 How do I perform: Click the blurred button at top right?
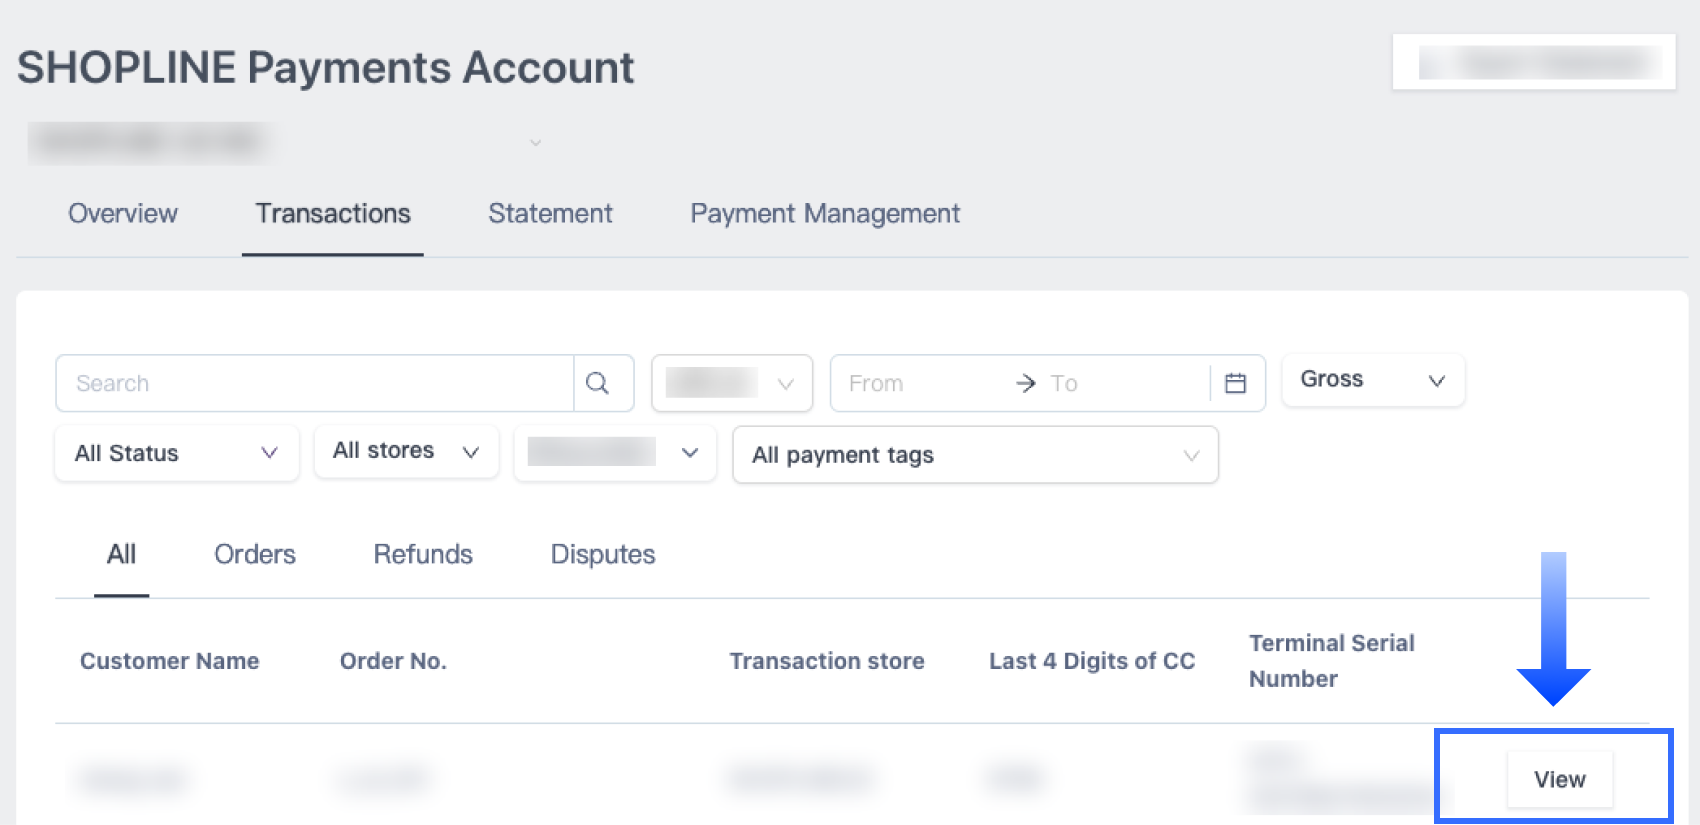(1533, 62)
